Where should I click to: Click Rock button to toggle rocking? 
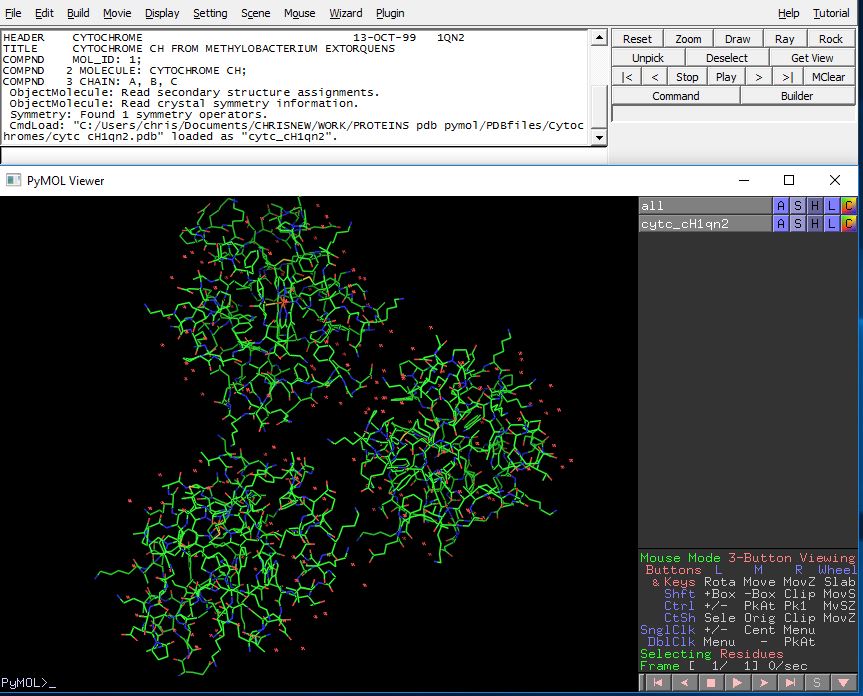click(x=831, y=39)
